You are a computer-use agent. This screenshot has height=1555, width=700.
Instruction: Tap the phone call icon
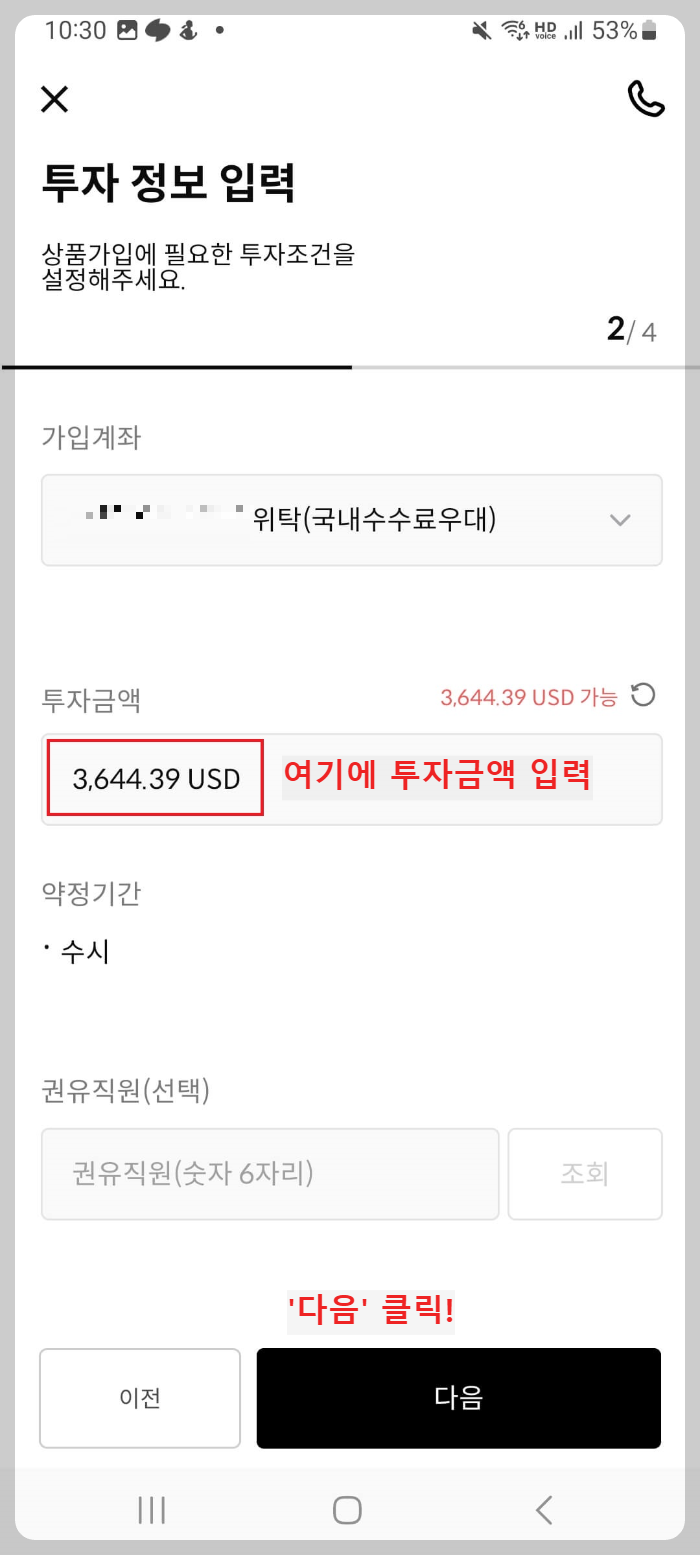[646, 100]
